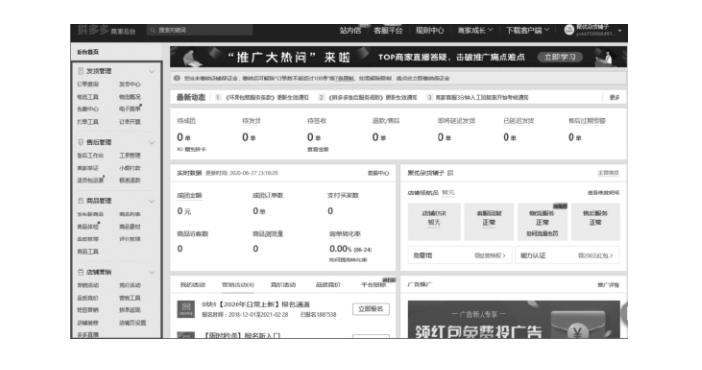Open 评价管理 in the sidebar
This screenshot has height=370, width=702.
point(130,239)
